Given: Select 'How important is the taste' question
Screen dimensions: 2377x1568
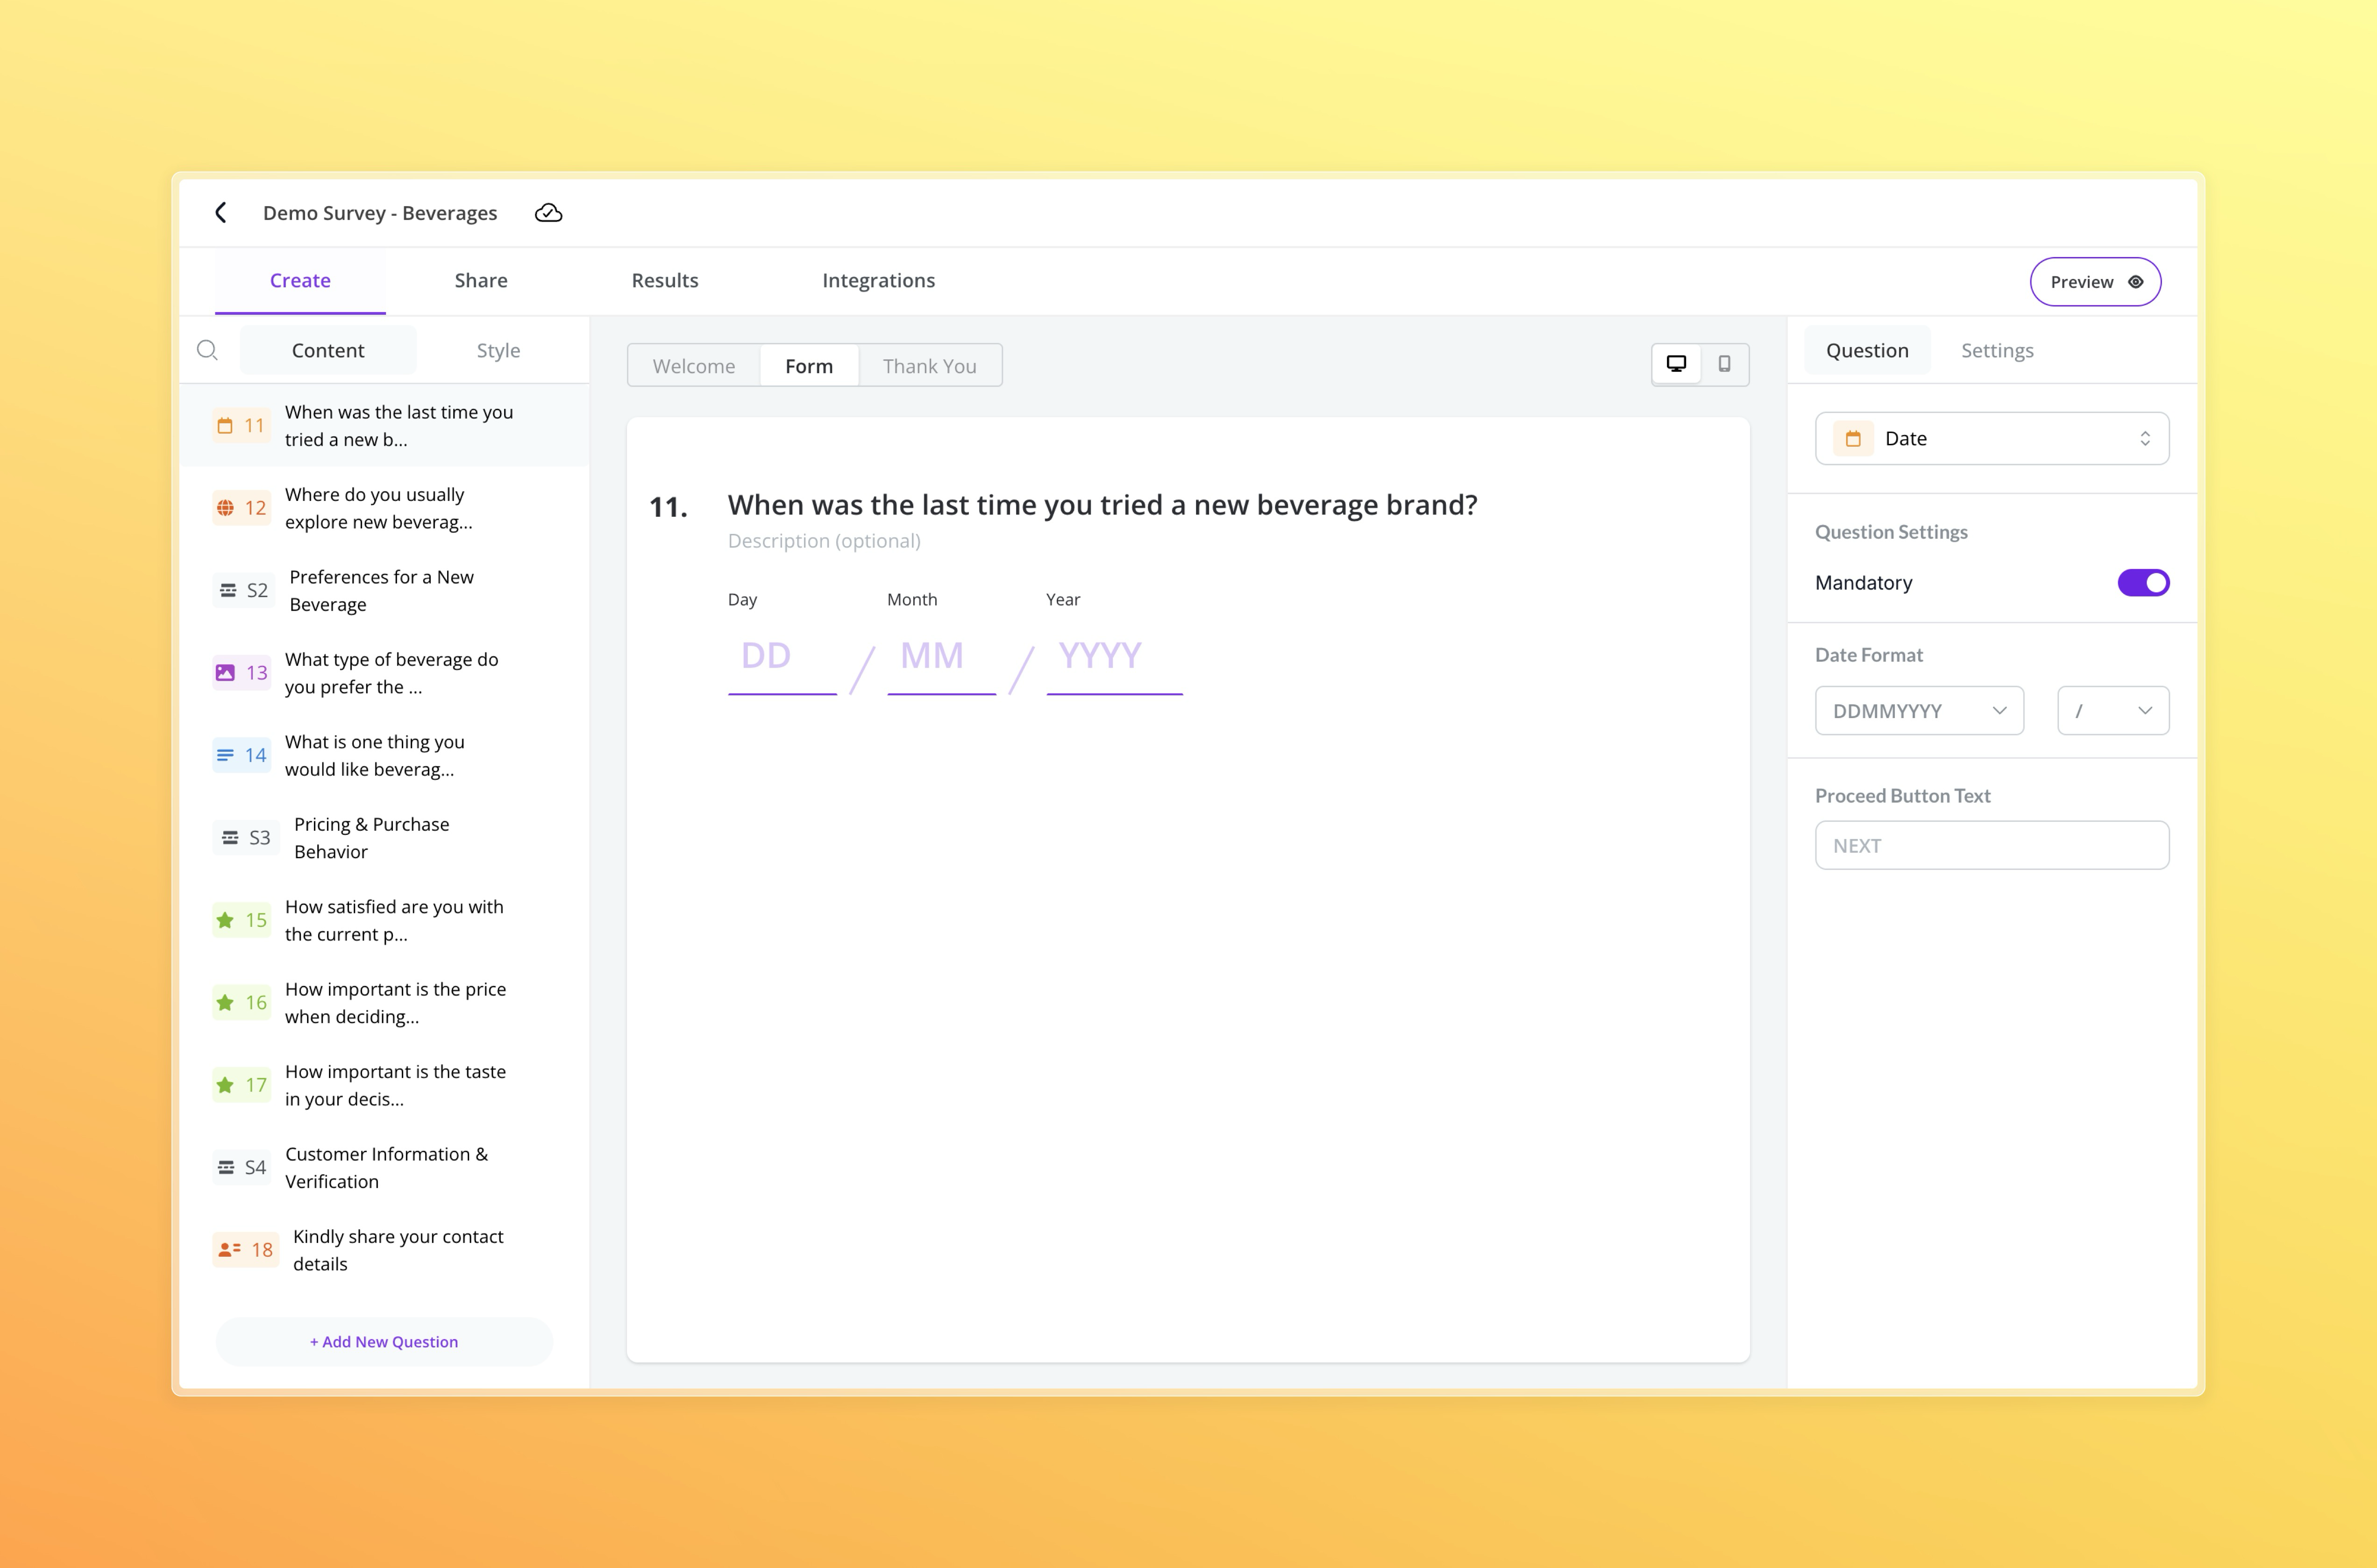Looking at the screenshot, I should tap(384, 1085).
